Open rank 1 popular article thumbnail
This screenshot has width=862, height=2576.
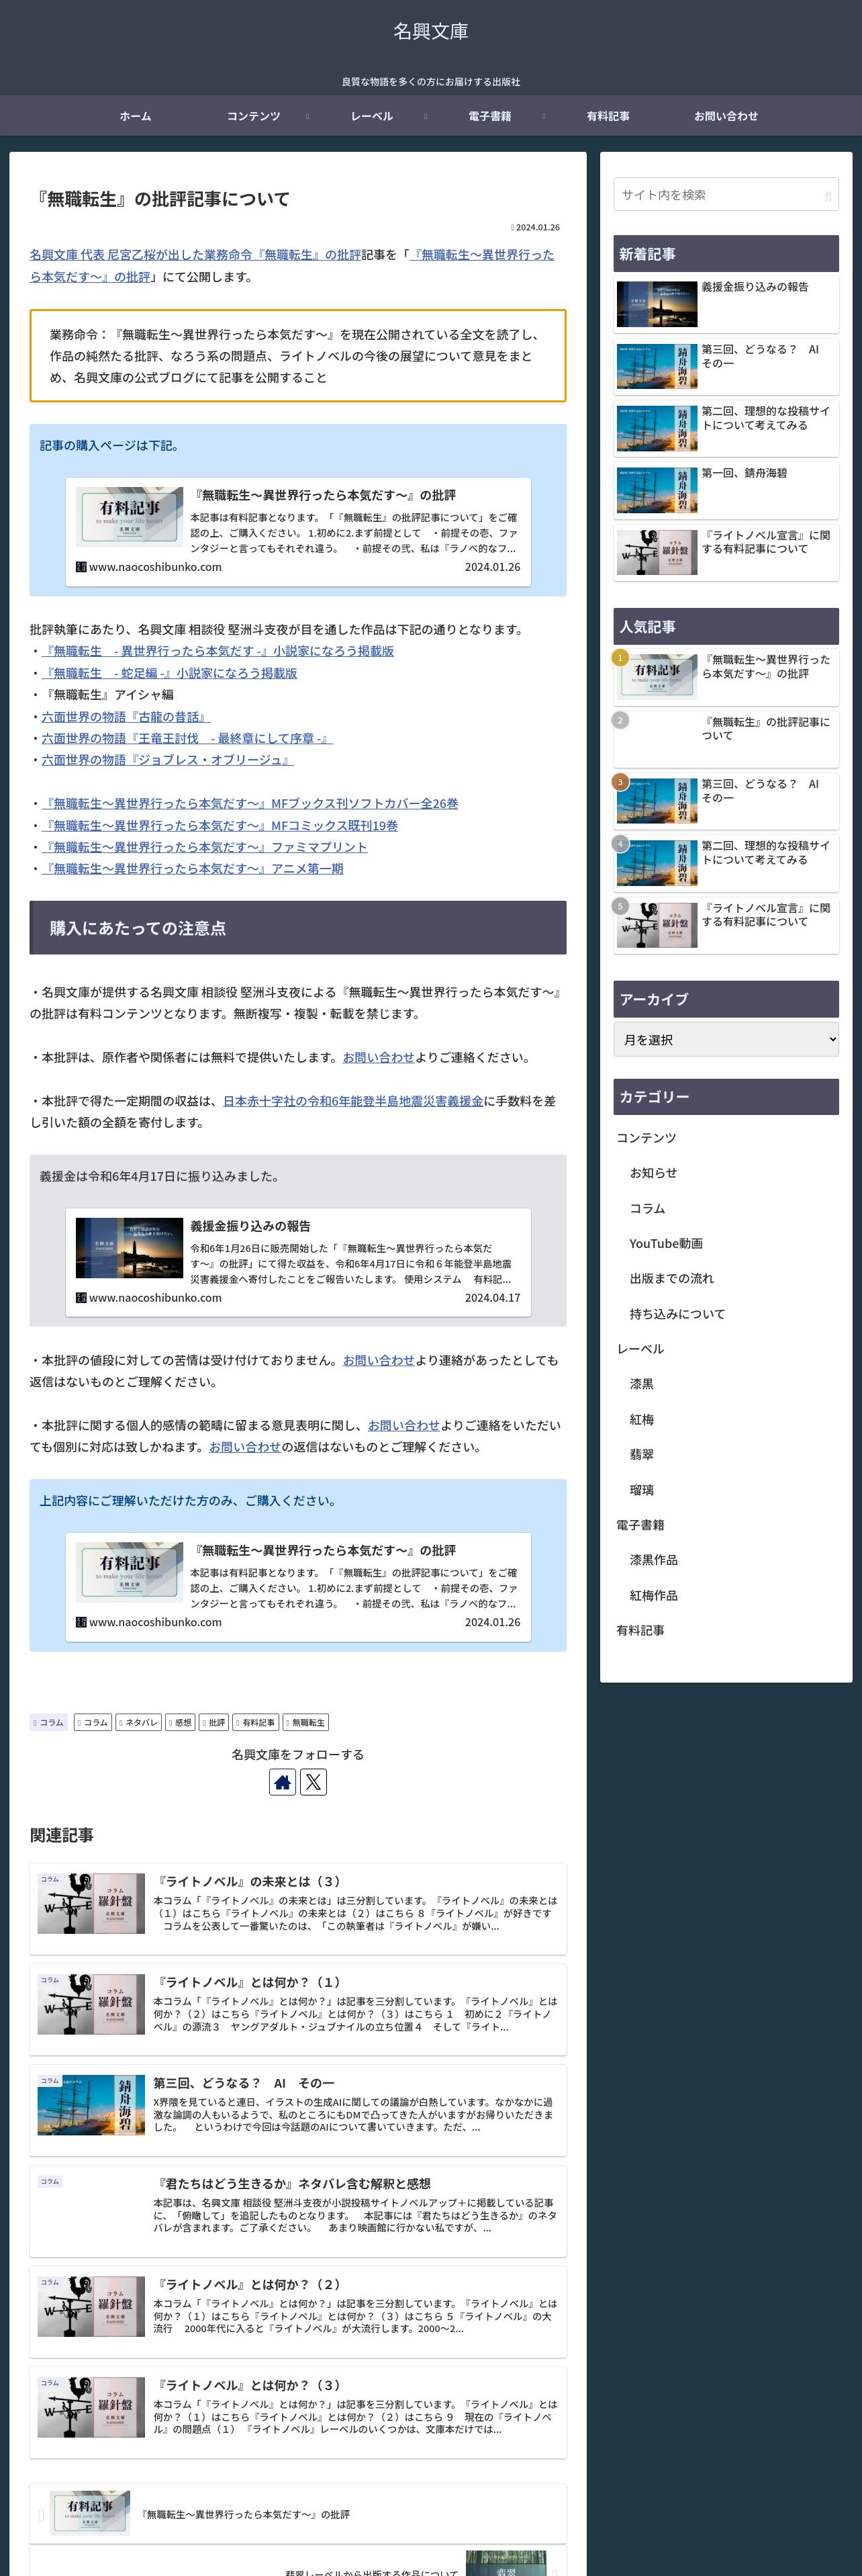click(656, 678)
